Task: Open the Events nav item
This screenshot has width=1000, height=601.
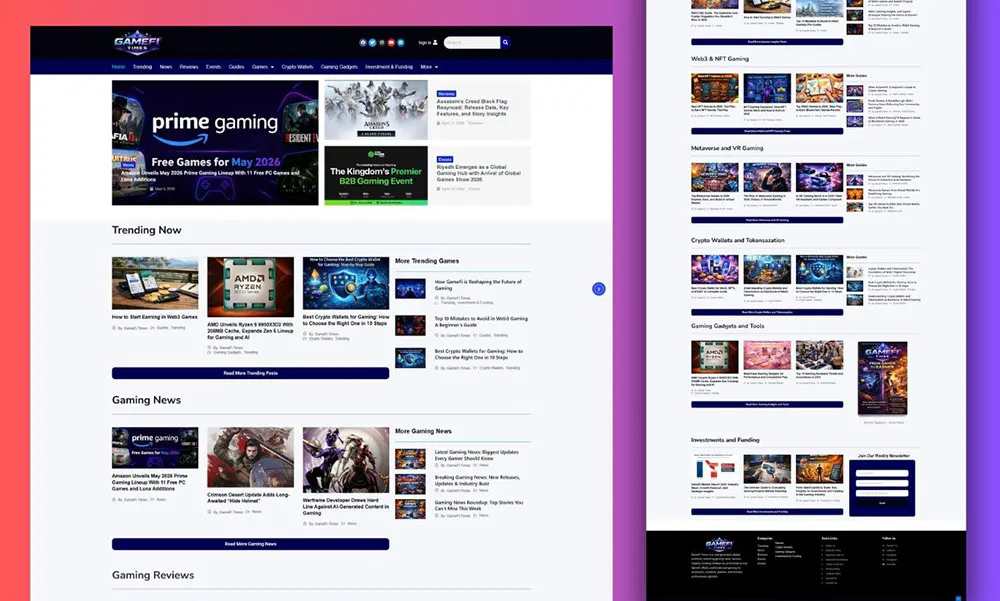Action: pyautogui.click(x=214, y=67)
